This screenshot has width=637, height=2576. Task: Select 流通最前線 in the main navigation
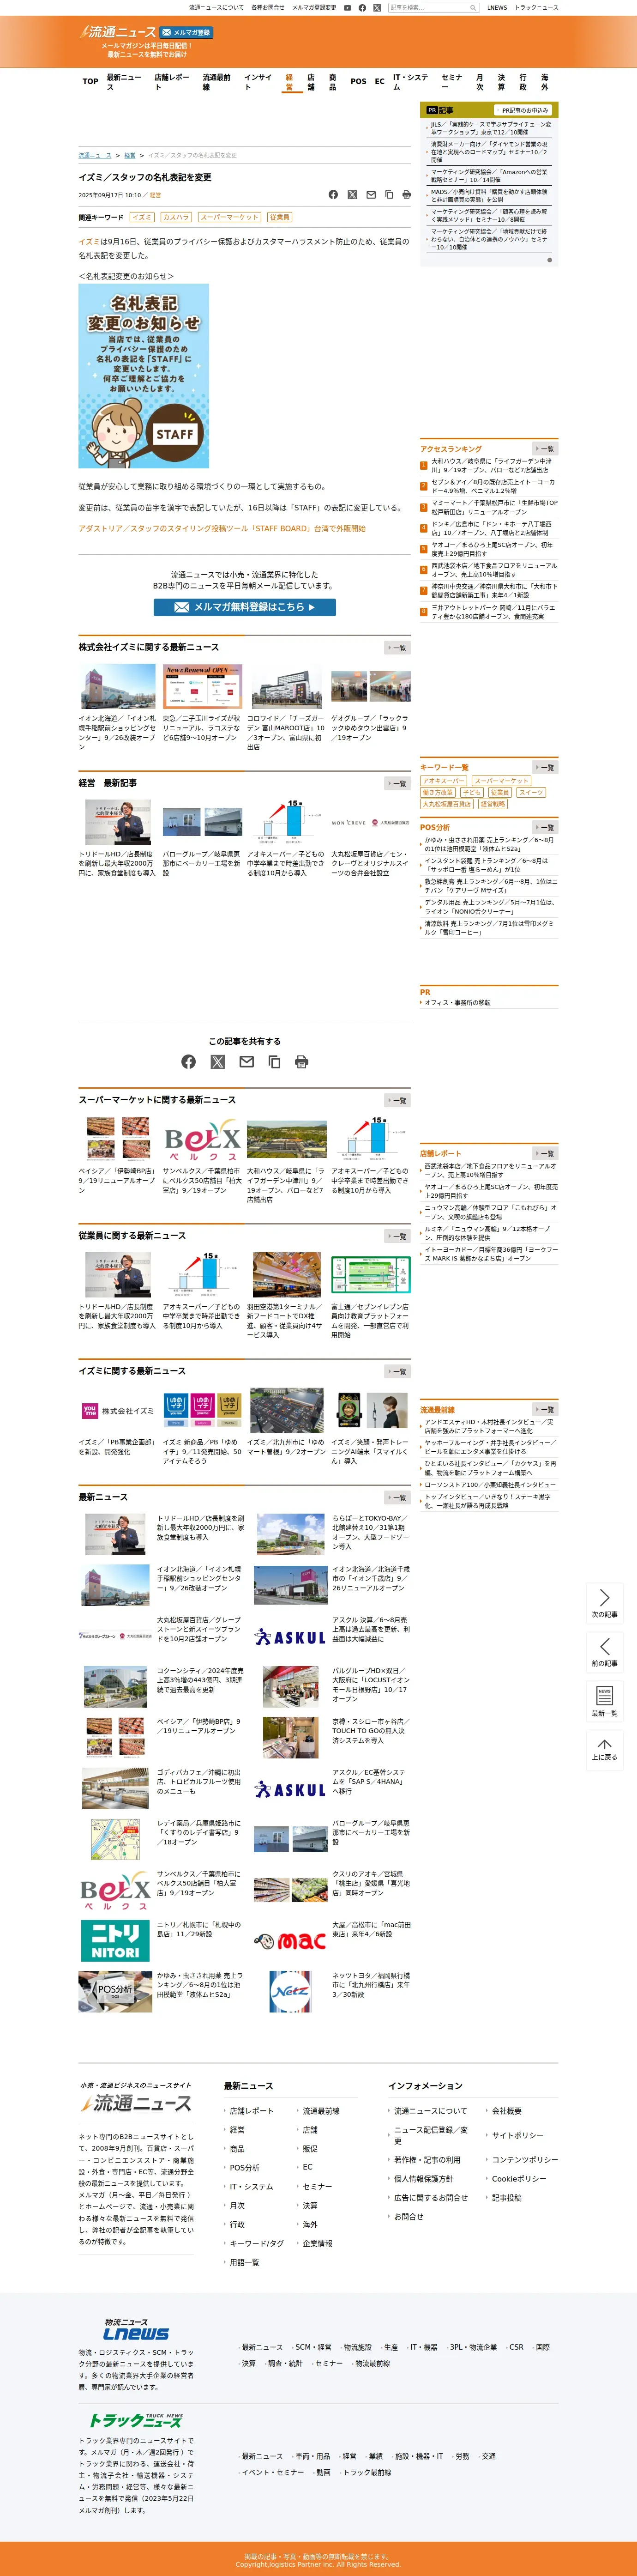pyautogui.click(x=217, y=82)
